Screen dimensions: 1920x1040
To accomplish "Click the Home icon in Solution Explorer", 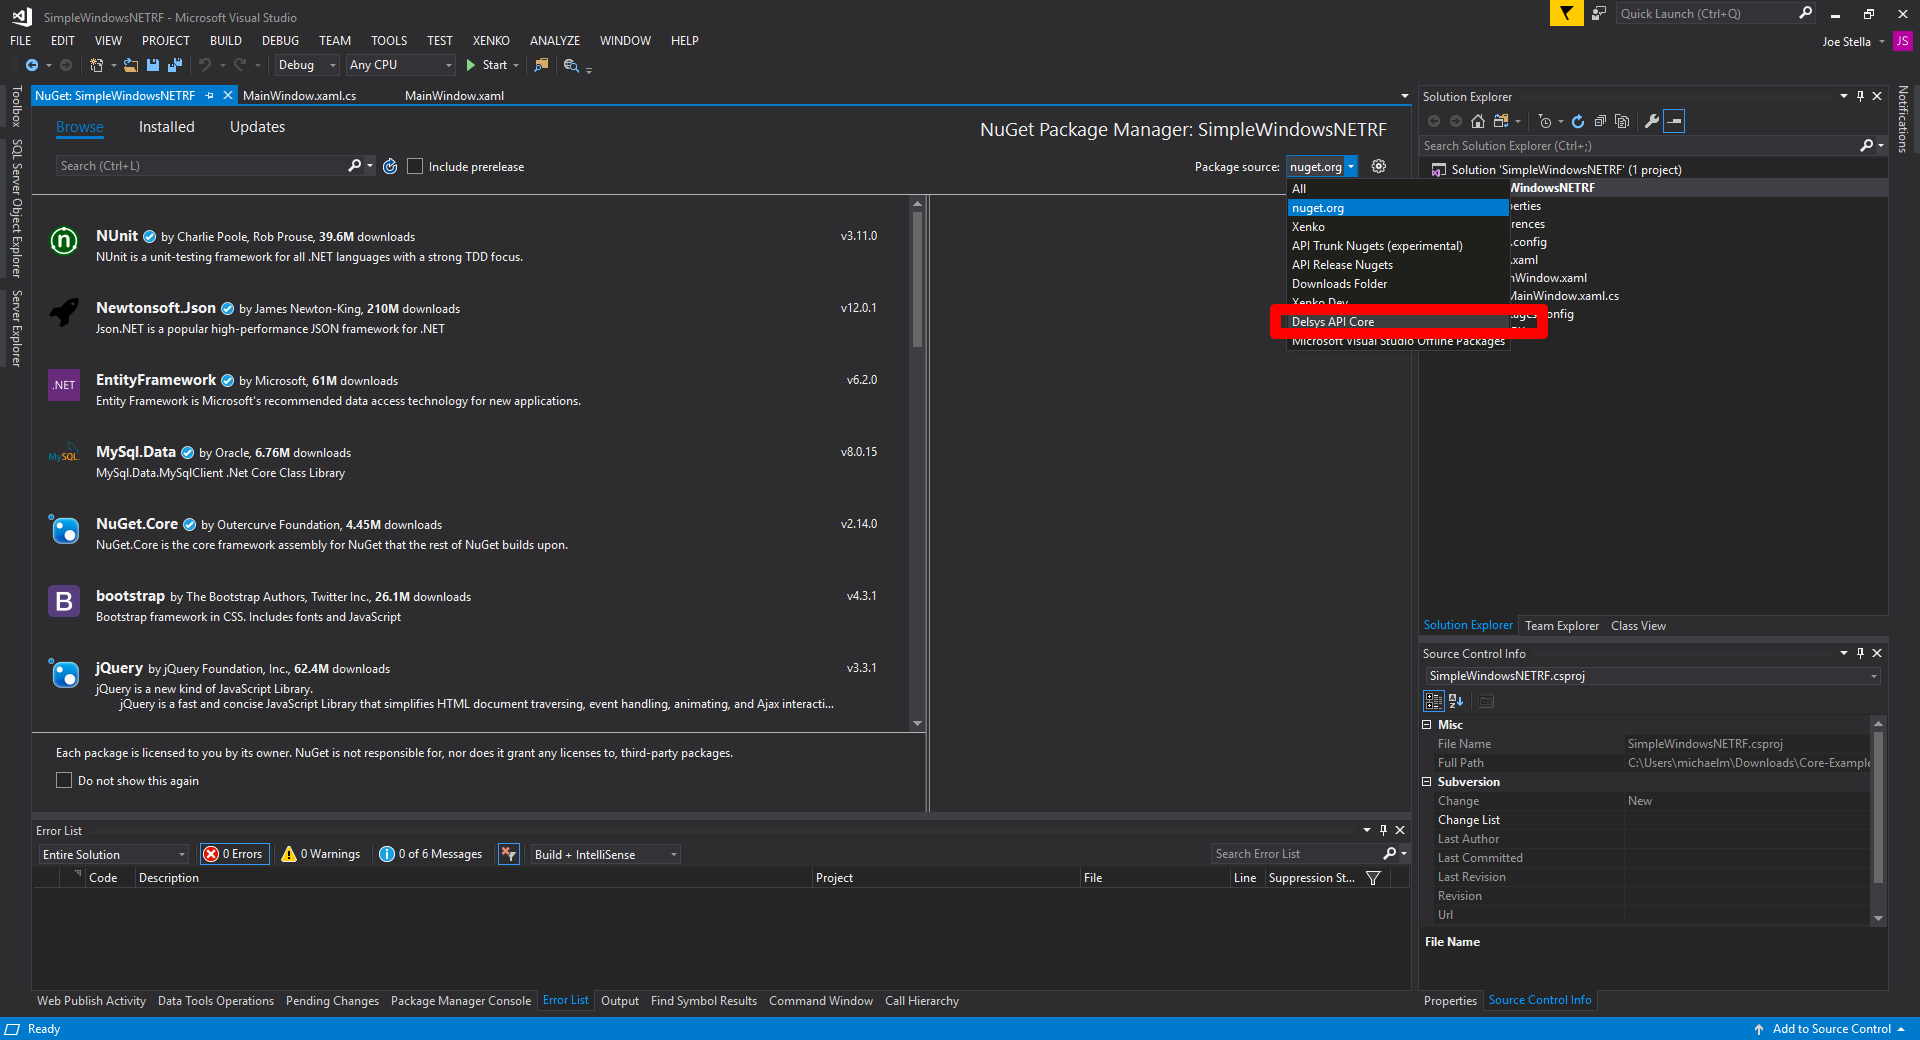I will 1478,121.
